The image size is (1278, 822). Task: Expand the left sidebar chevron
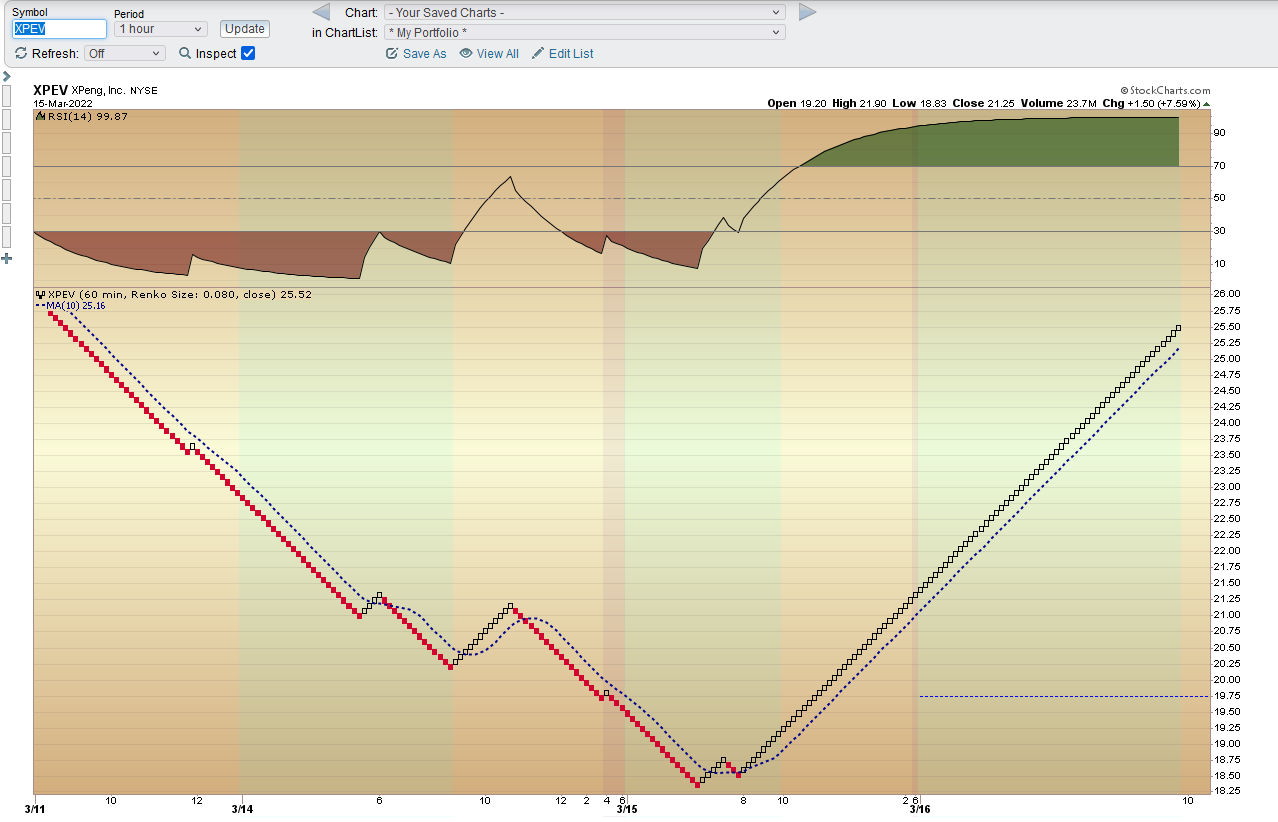[6, 76]
